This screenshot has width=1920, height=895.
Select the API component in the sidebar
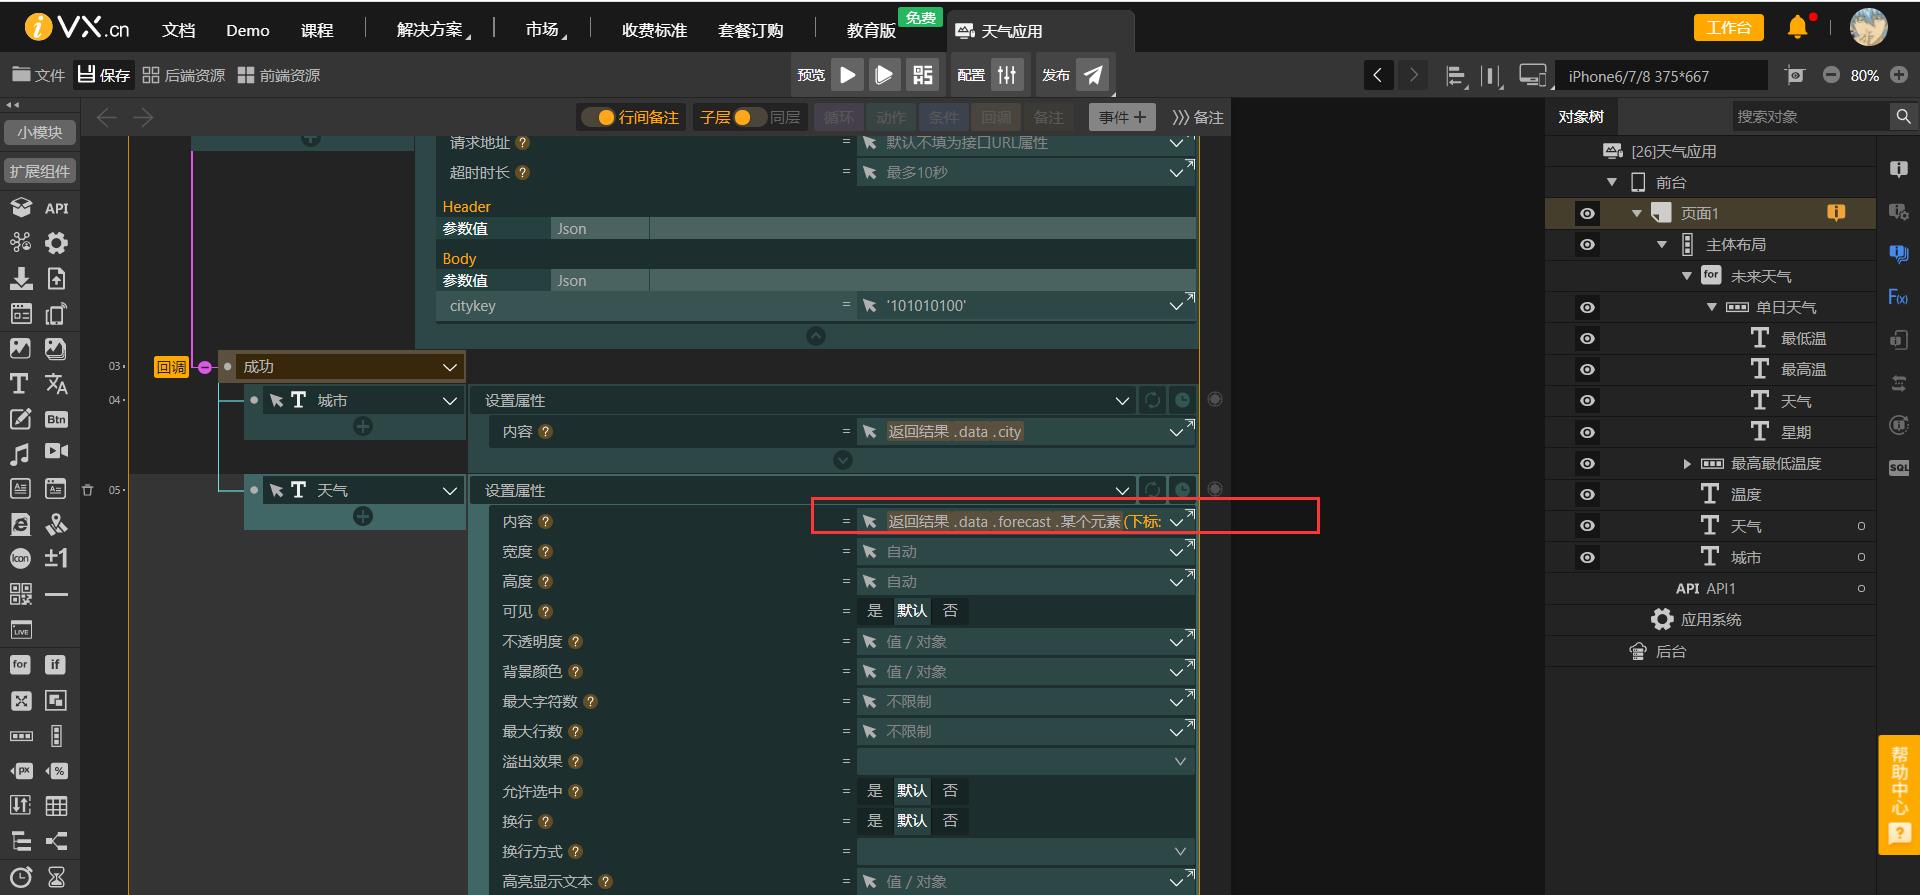pos(56,208)
